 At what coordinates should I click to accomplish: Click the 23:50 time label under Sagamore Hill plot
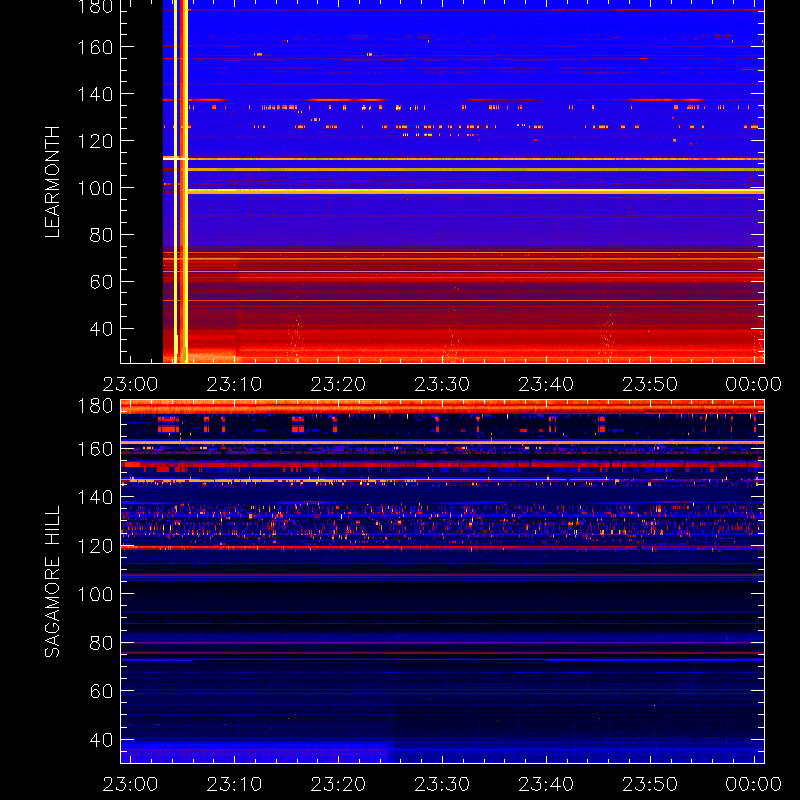[x=650, y=784]
